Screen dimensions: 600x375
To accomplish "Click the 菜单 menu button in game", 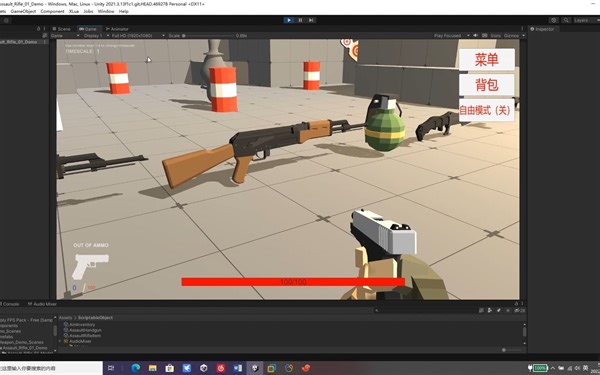I will (487, 60).
